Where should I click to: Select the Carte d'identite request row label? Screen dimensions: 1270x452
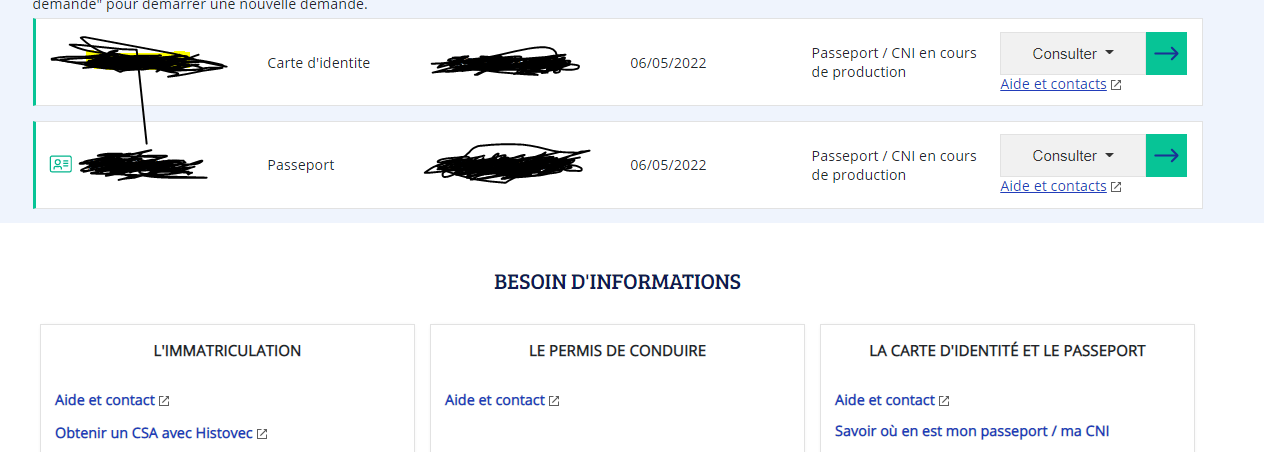319,63
